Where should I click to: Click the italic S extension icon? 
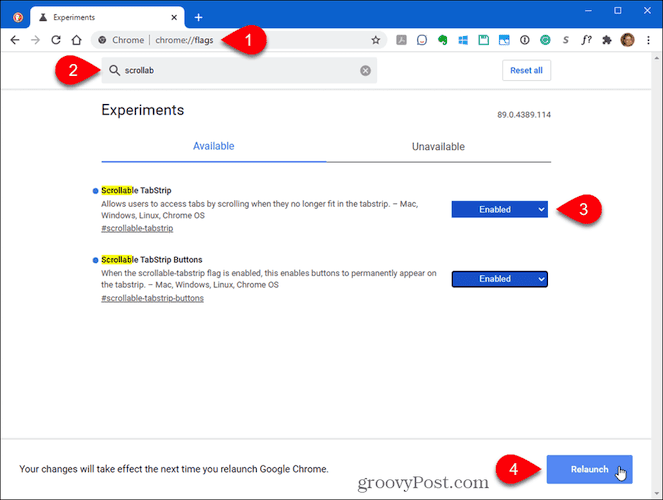click(x=566, y=40)
